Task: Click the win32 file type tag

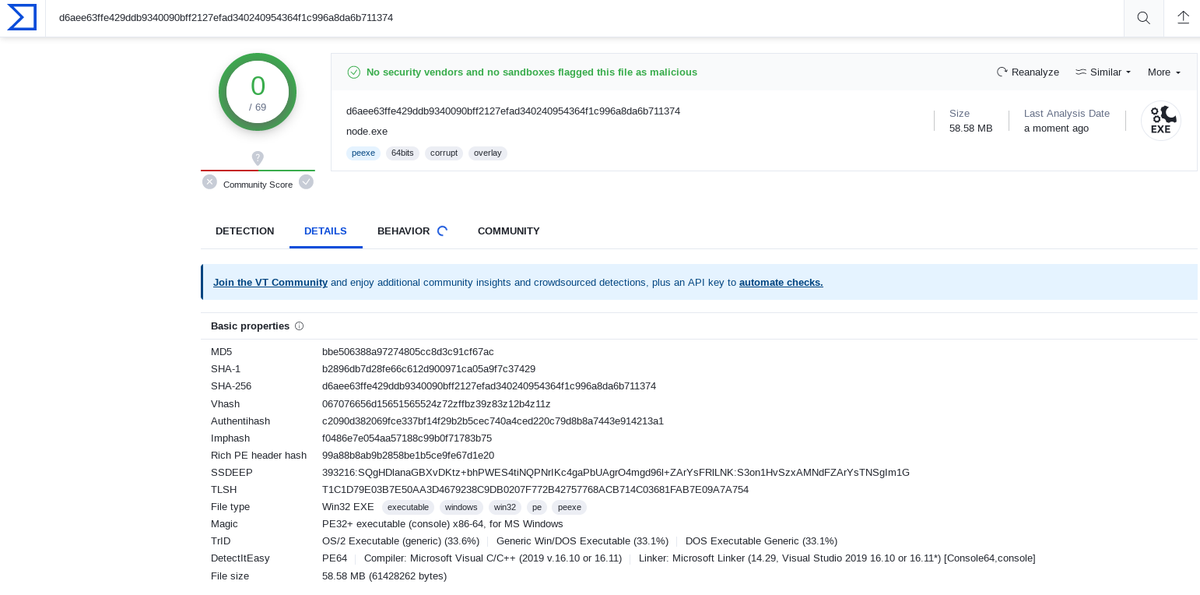Action: coord(505,507)
